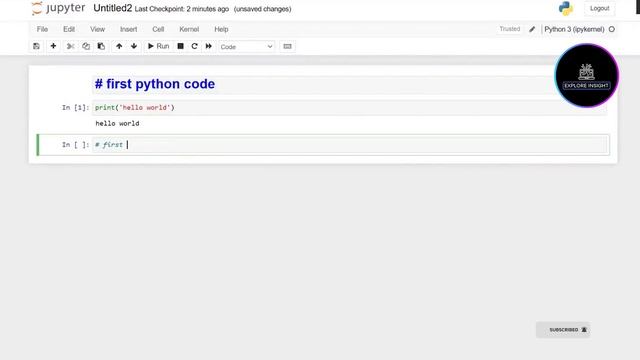
Task: Move selected cell up arrow
Action: click(119, 46)
